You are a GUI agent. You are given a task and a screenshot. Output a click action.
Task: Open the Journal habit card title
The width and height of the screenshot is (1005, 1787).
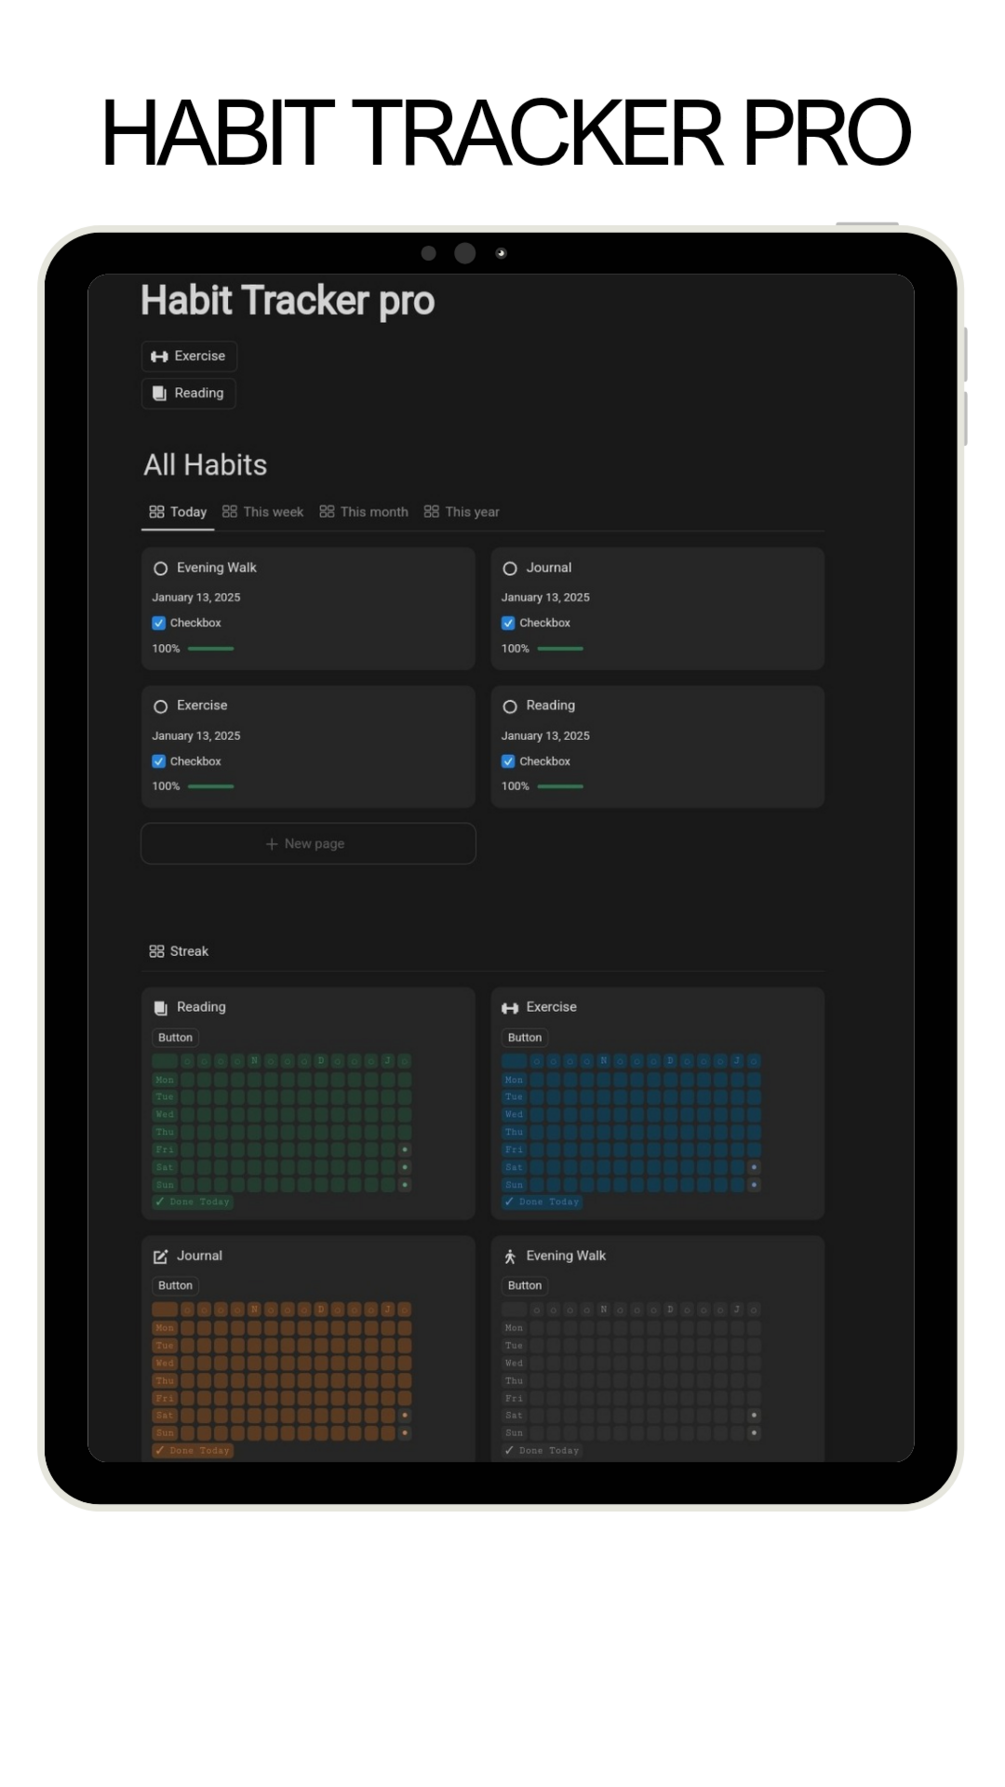[549, 568]
